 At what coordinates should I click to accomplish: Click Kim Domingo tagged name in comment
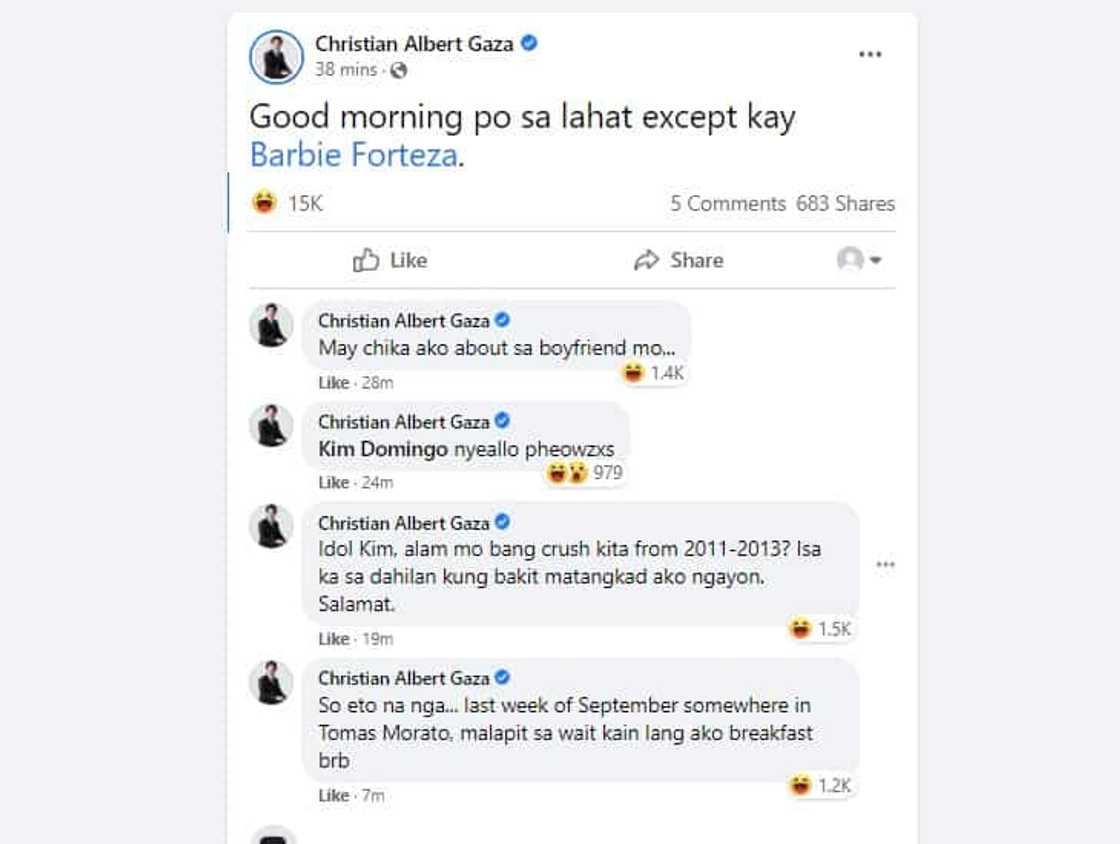pyautogui.click(x=383, y=449)
